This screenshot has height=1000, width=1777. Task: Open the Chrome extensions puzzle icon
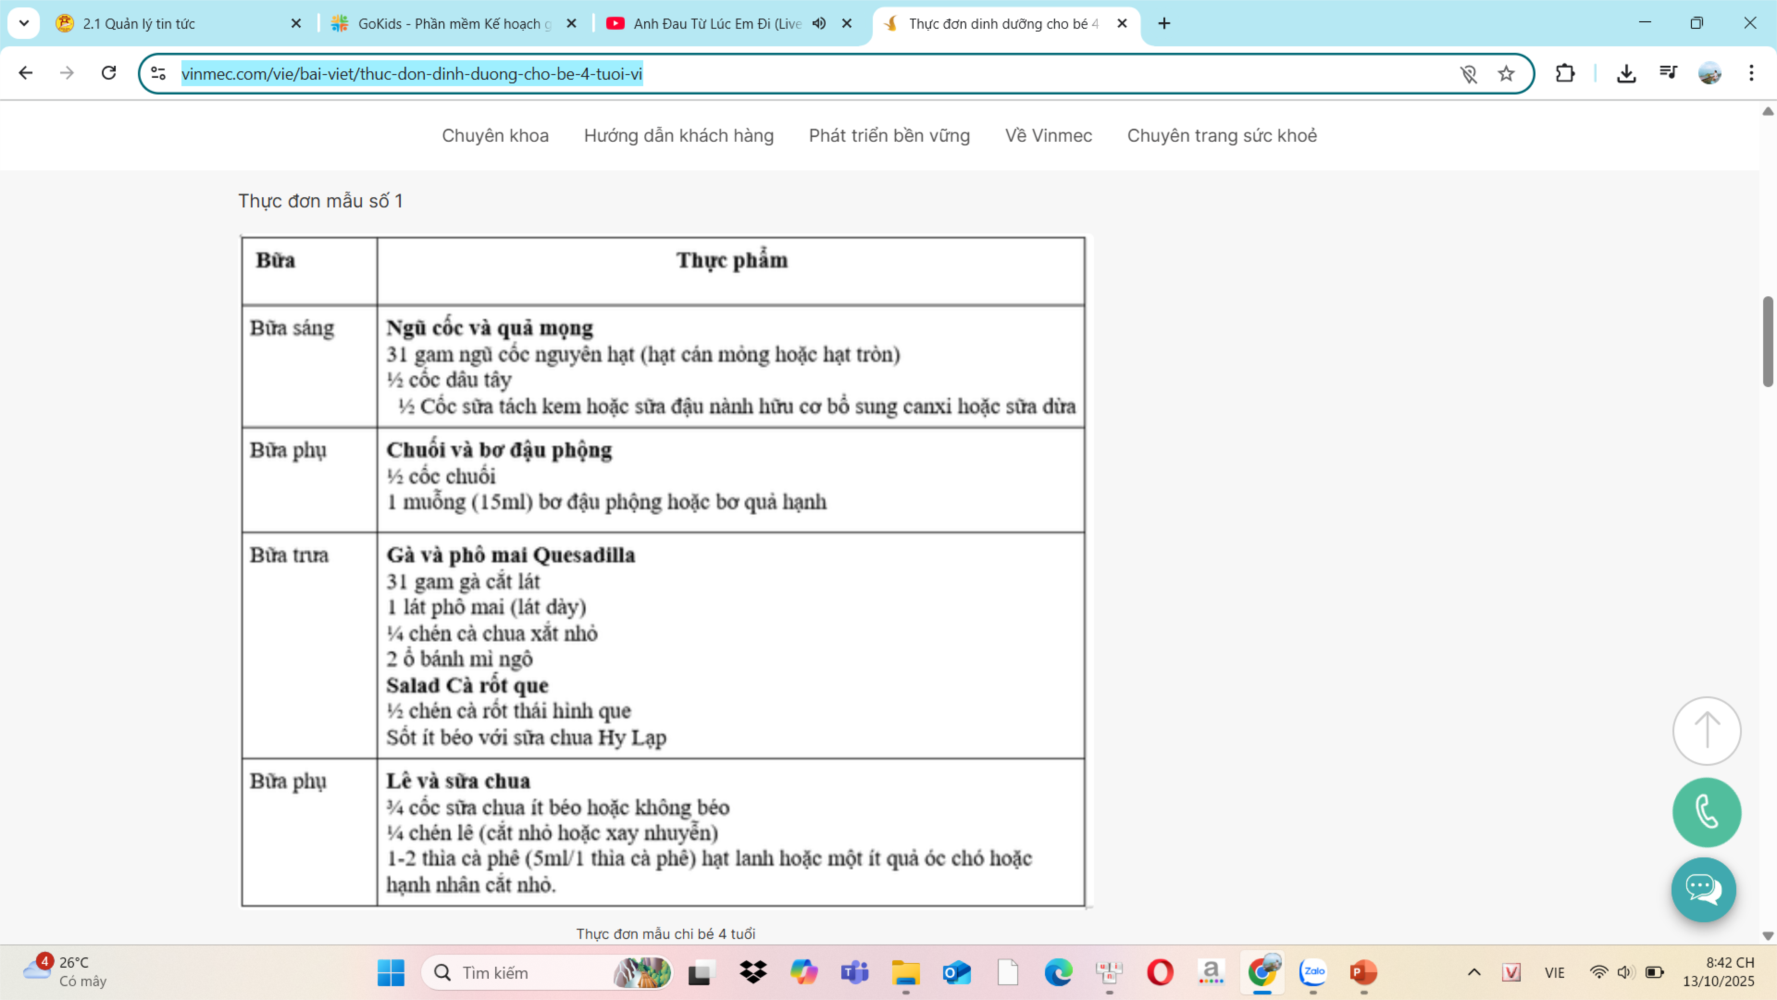pos(1565,74)
